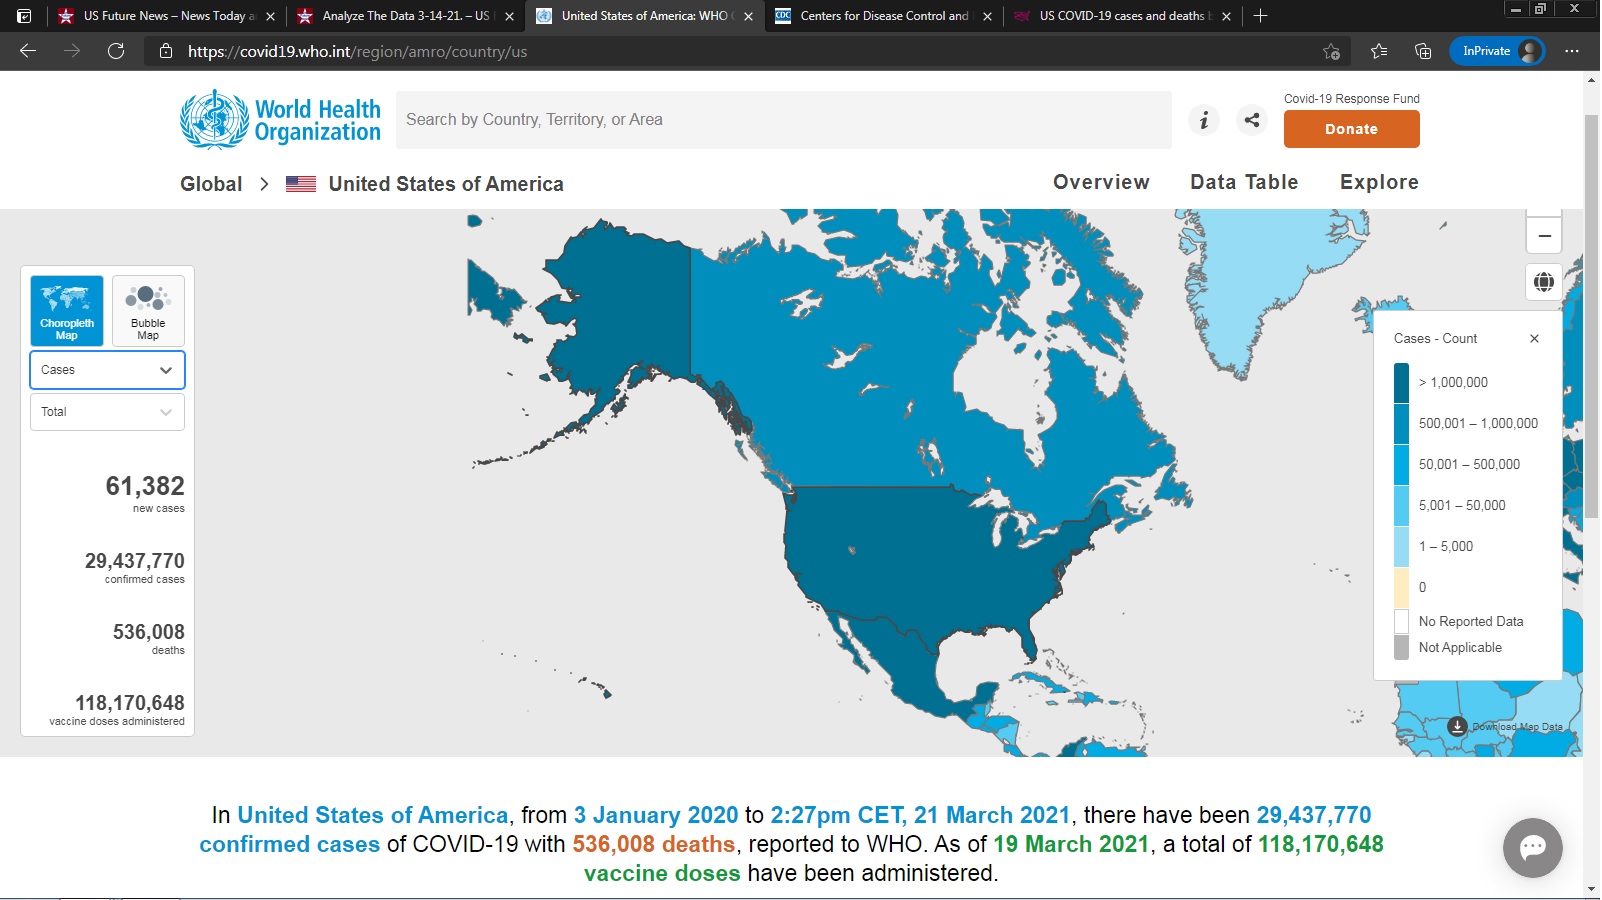Switch to Choropleth Map view
Viewport: 1602px width, 900px height.
tap(67, 311)
